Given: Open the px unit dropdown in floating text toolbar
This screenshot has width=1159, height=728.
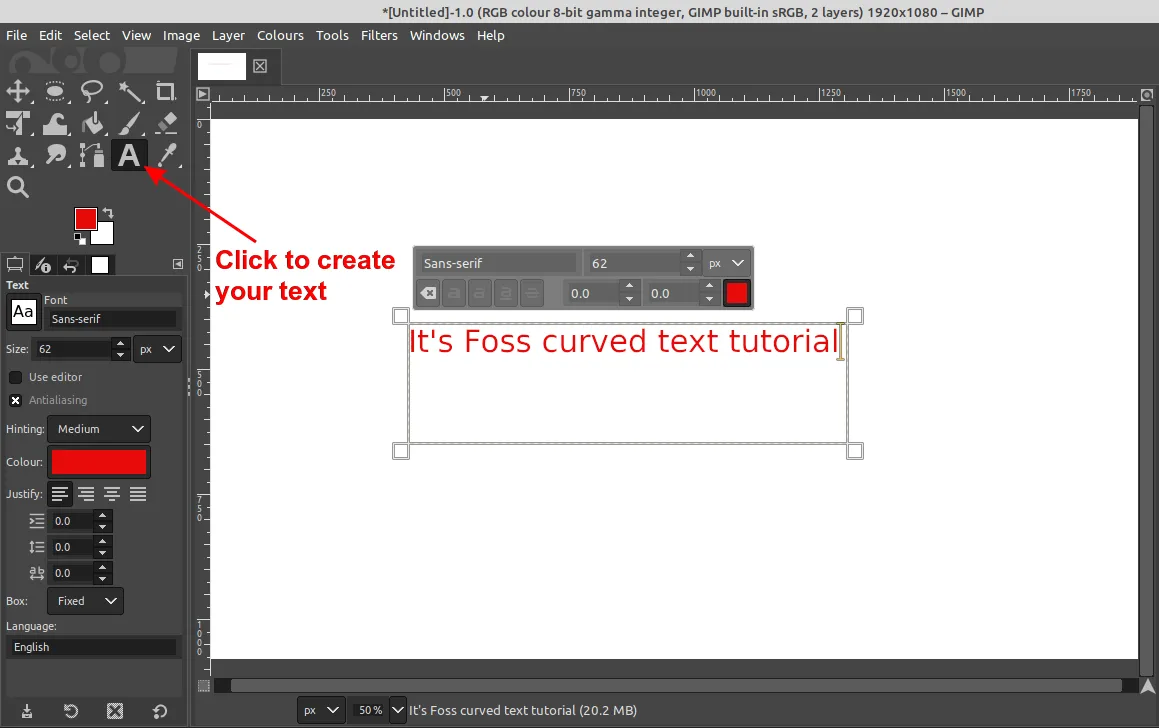Looking at the screenshot, I should point(727,263).
